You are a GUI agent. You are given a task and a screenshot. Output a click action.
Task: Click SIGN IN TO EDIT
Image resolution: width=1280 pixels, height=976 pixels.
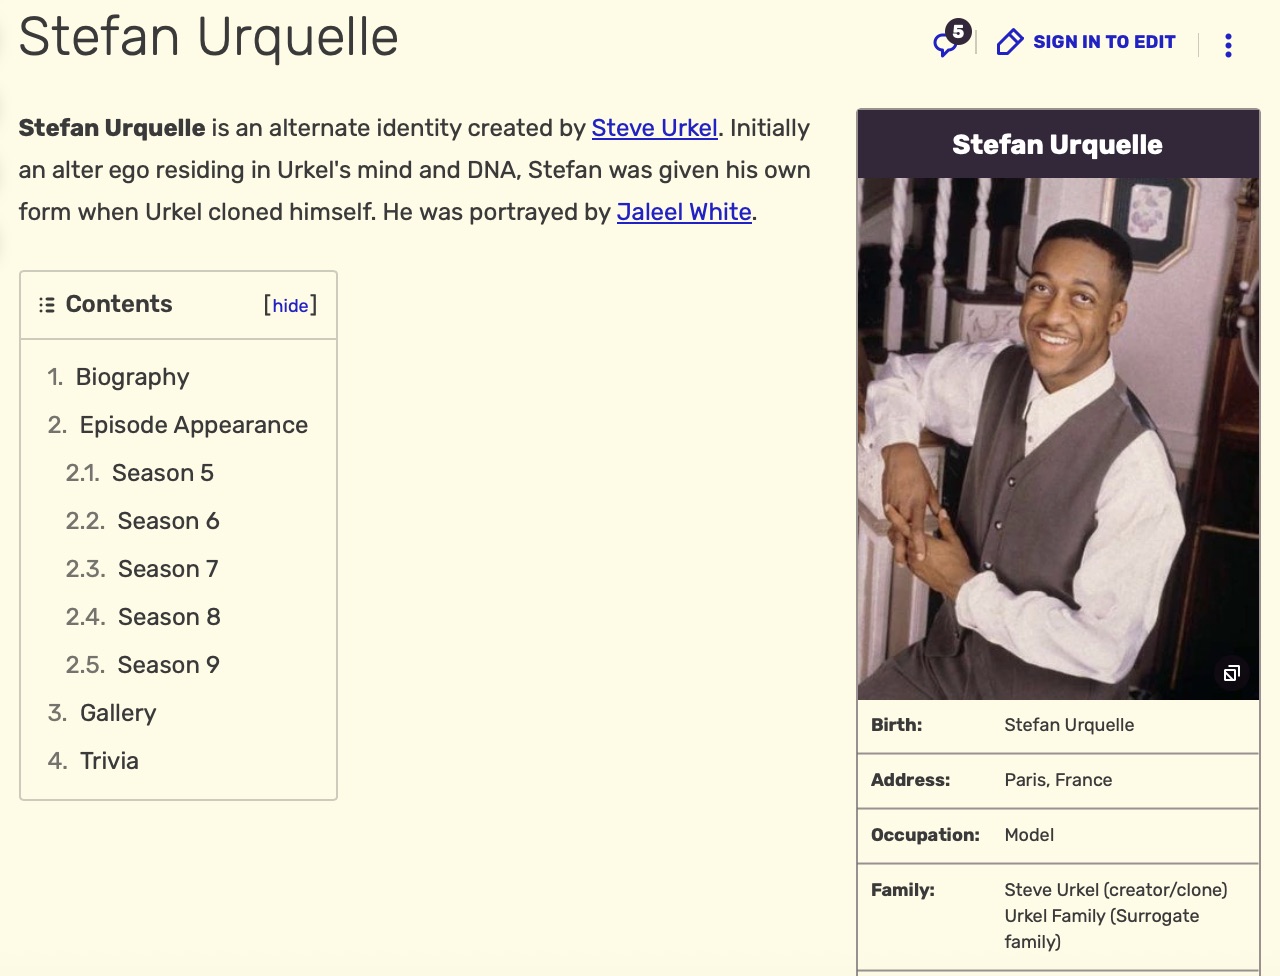pyautogui.click(x=1104, y=42)
